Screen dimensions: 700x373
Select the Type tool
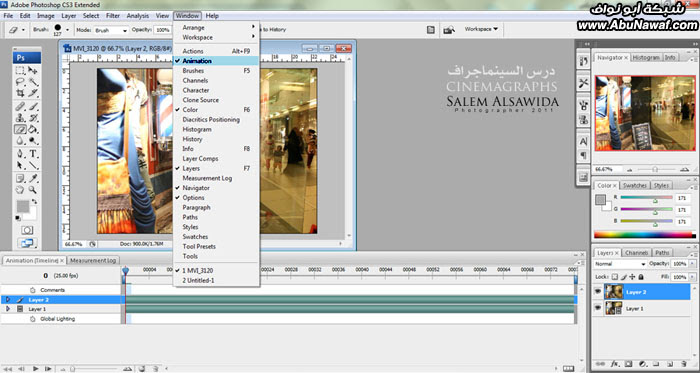[33, 154]
